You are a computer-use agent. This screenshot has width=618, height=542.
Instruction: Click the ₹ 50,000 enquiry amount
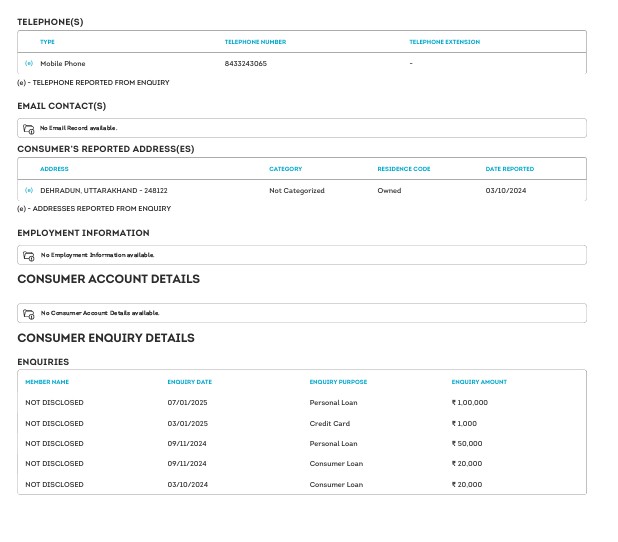(467, 444)
